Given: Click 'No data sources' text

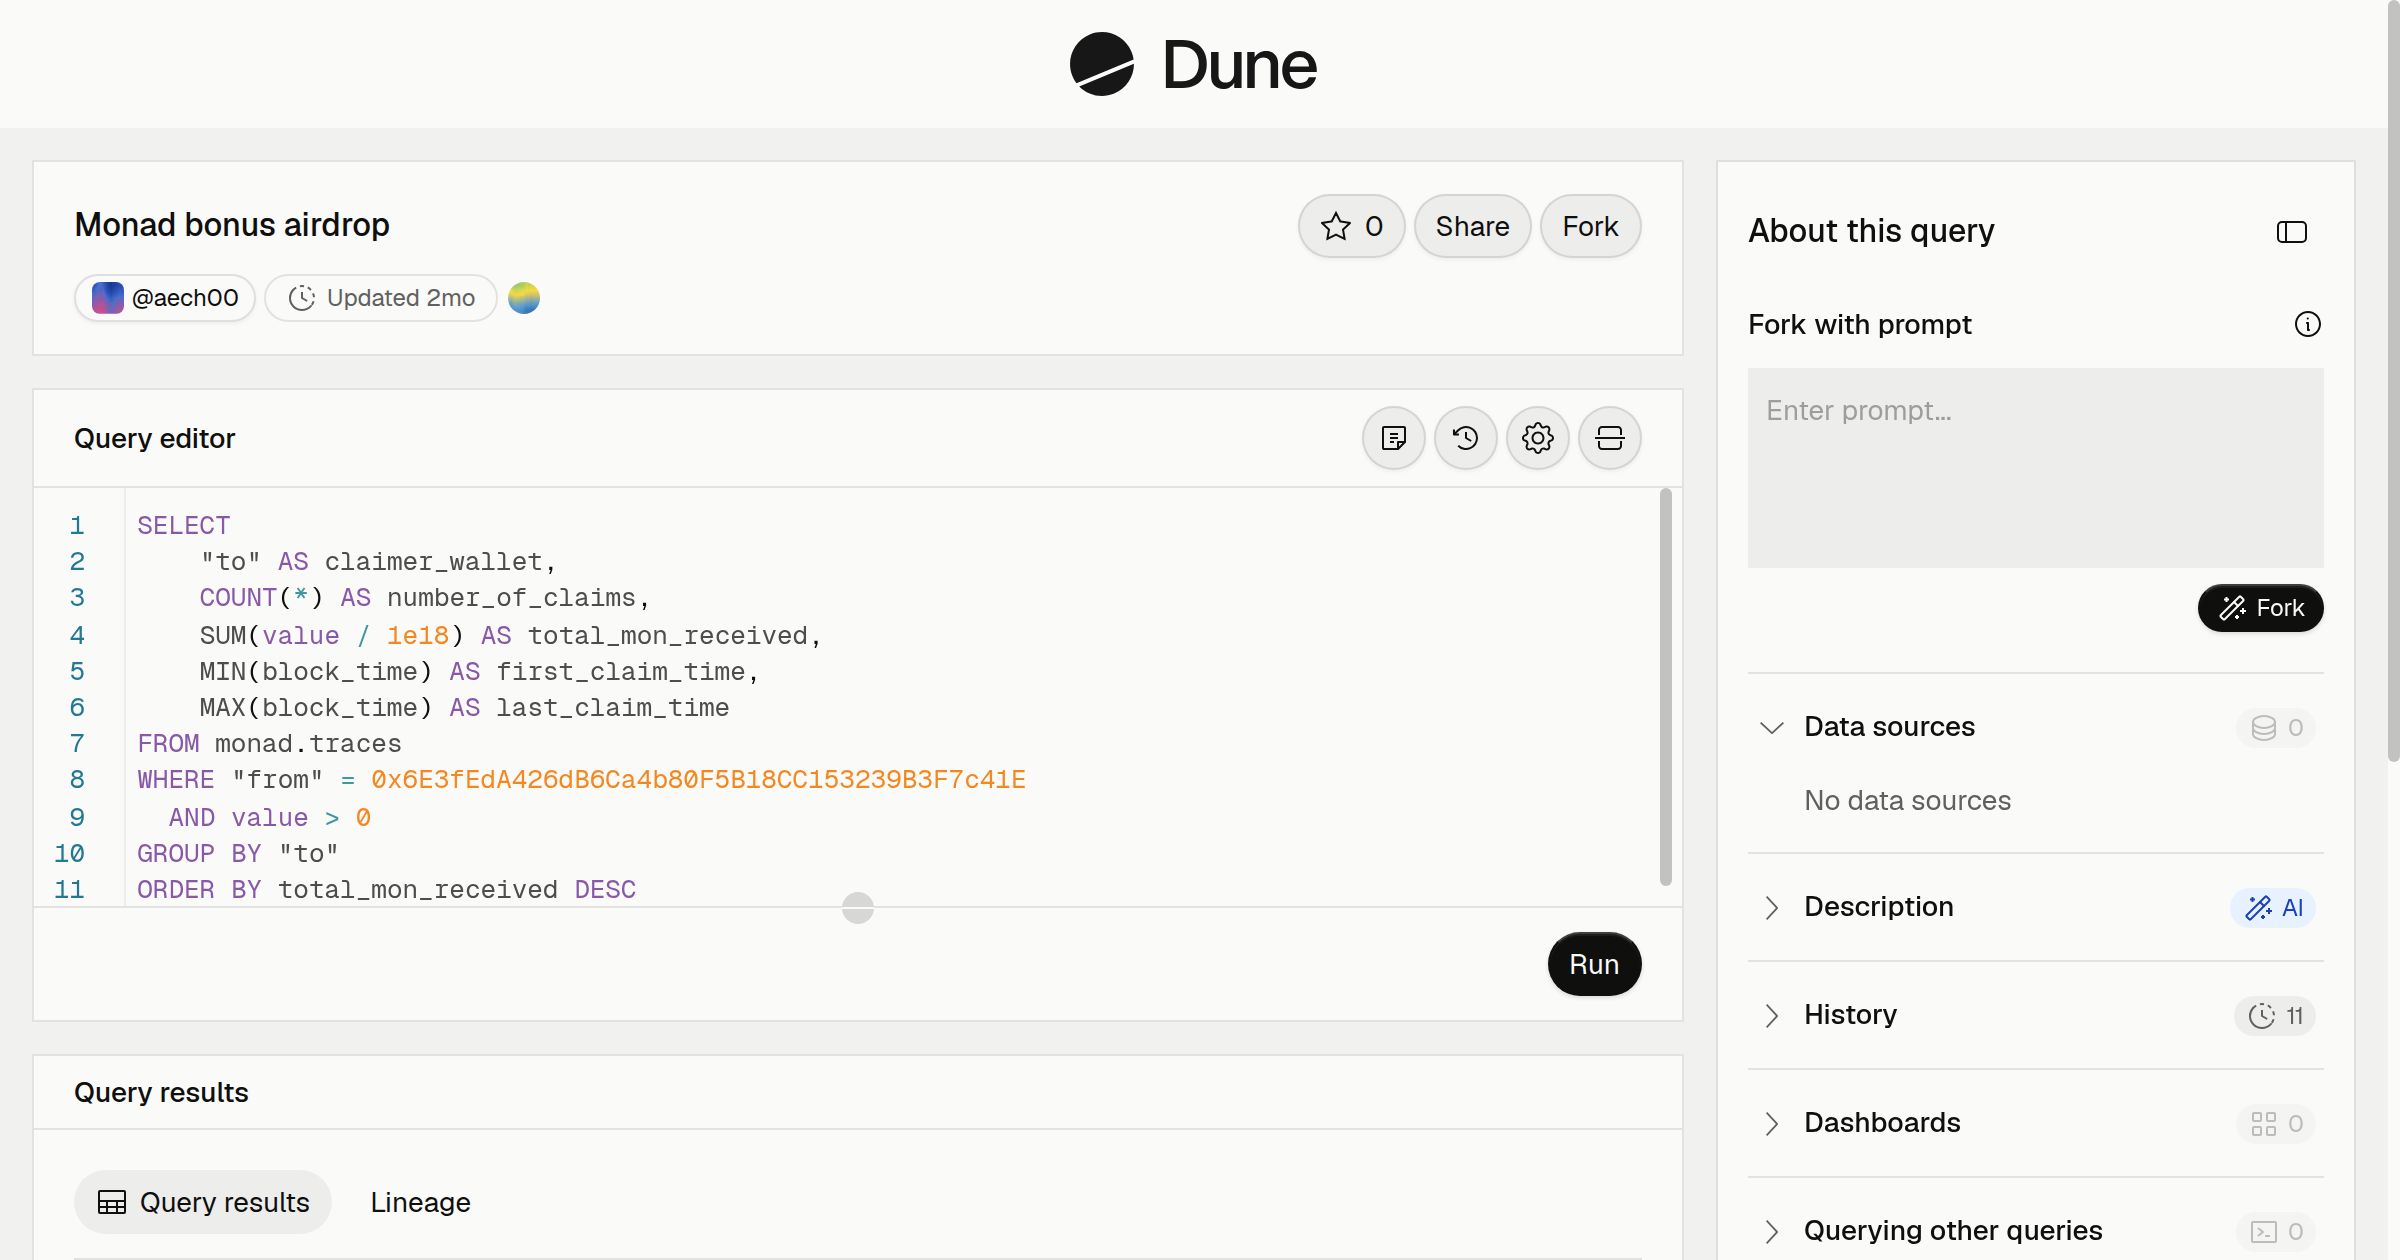Looking at the screenshot, I should click(1907, 801).
